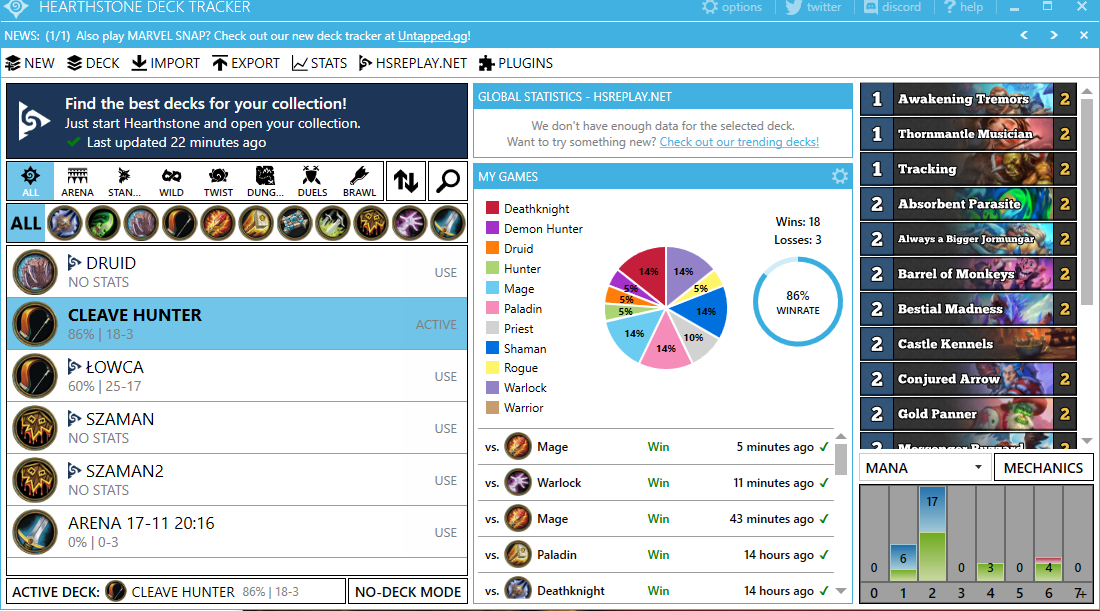Filter decks by Death Knight class icon
The image size is (1100, 611).
[x=65, y=224]
